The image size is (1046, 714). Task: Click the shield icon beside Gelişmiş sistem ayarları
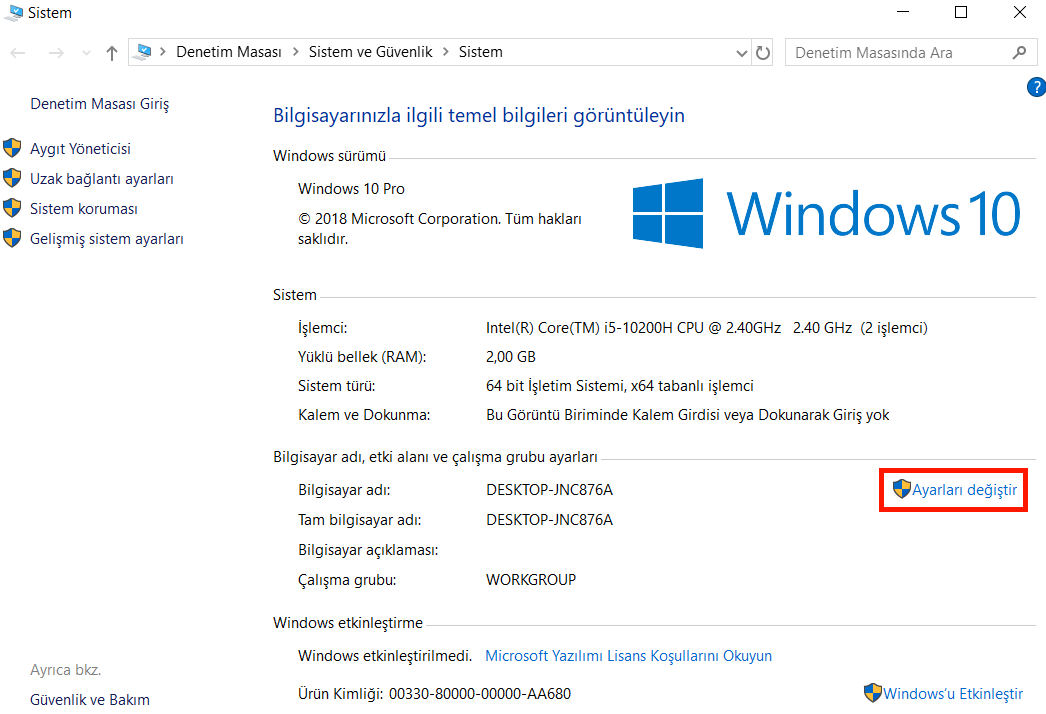tap(12, 238)
